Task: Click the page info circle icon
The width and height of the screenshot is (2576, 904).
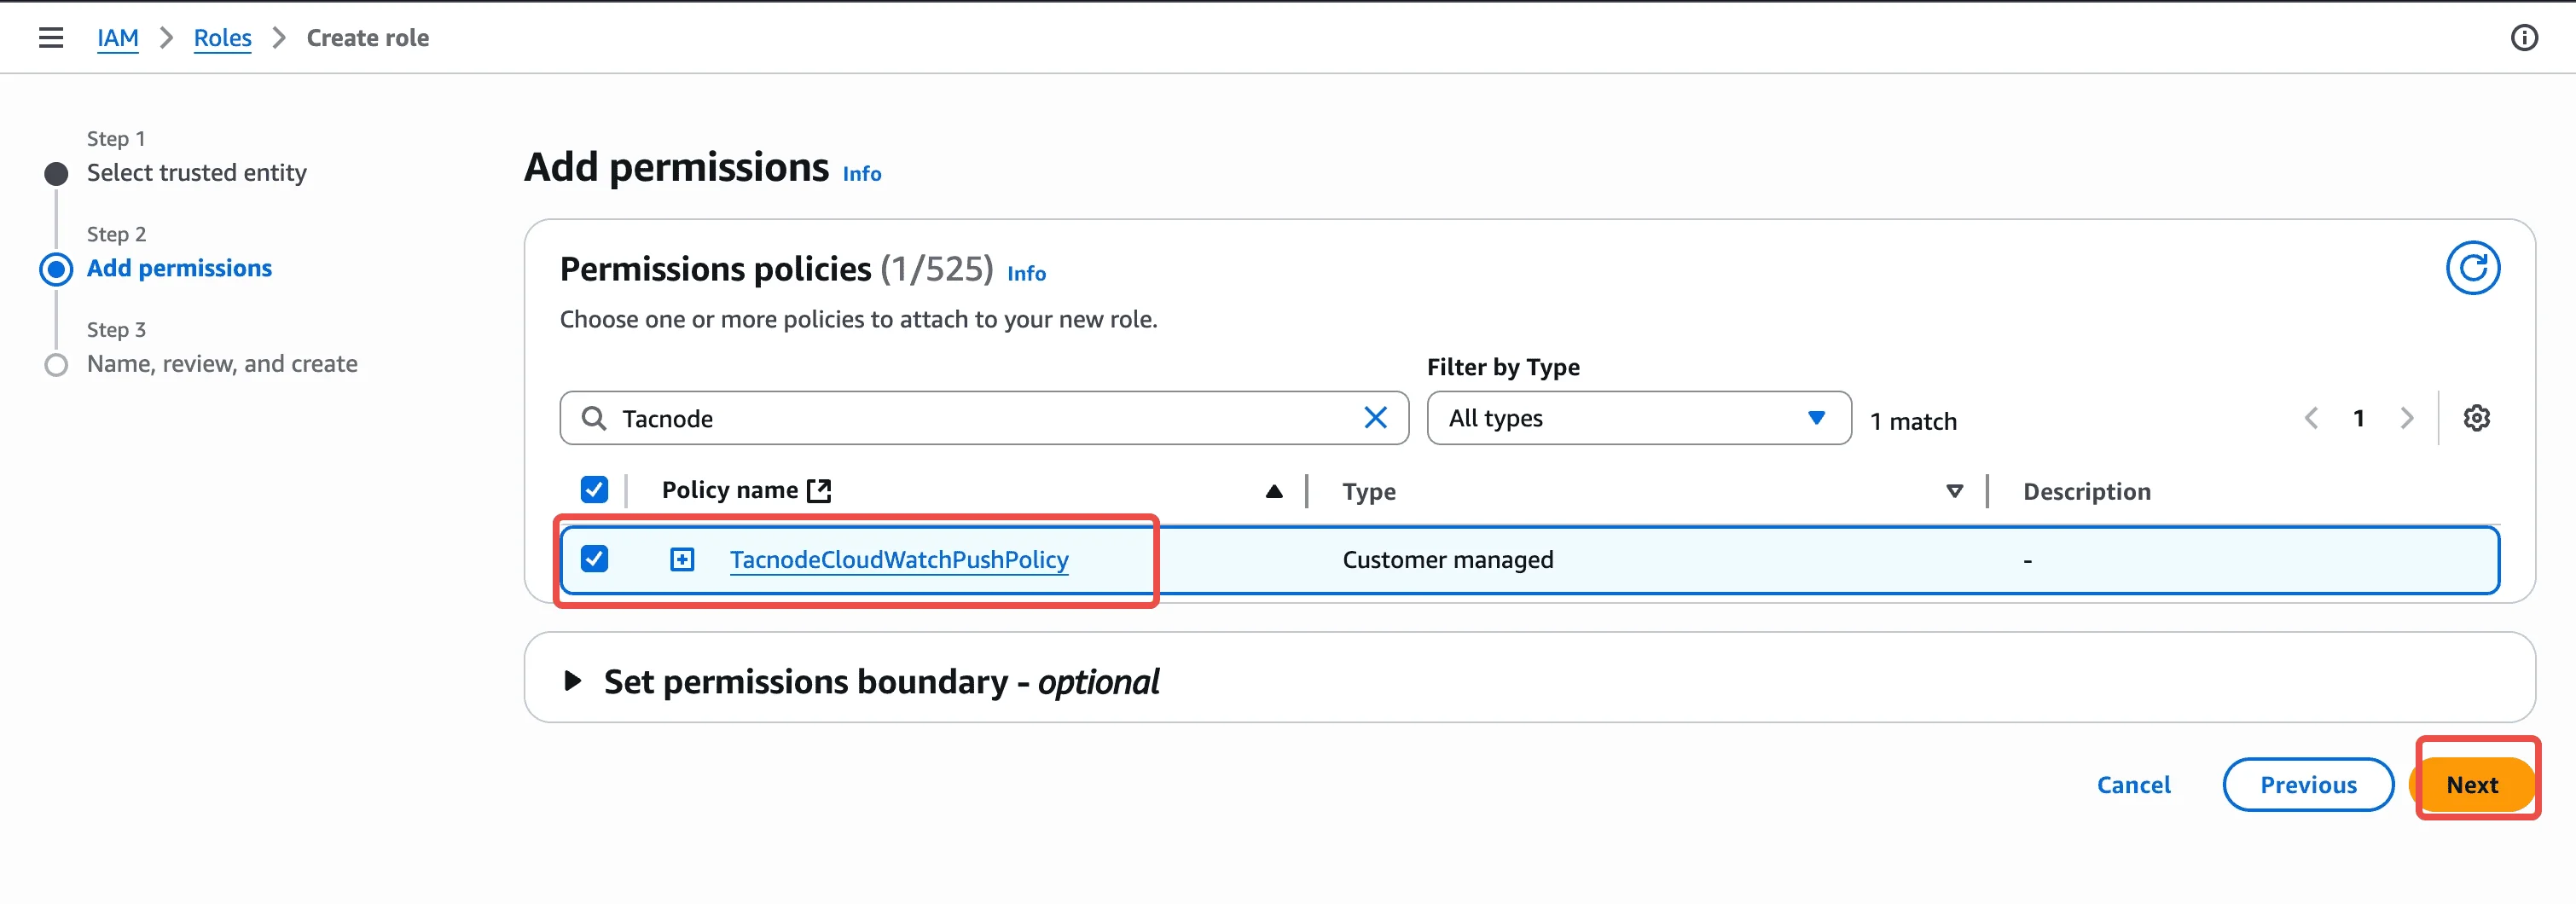Action: pos(2523,38)
